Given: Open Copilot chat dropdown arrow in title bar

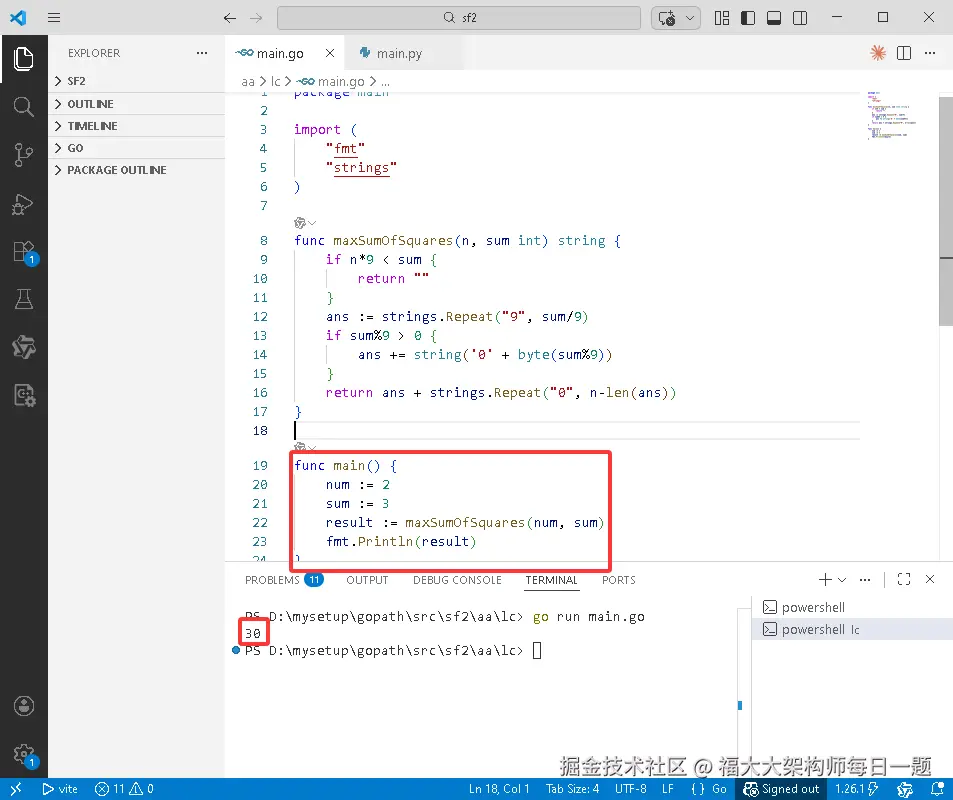Looking at the screenshot, I should coord(690,18).
